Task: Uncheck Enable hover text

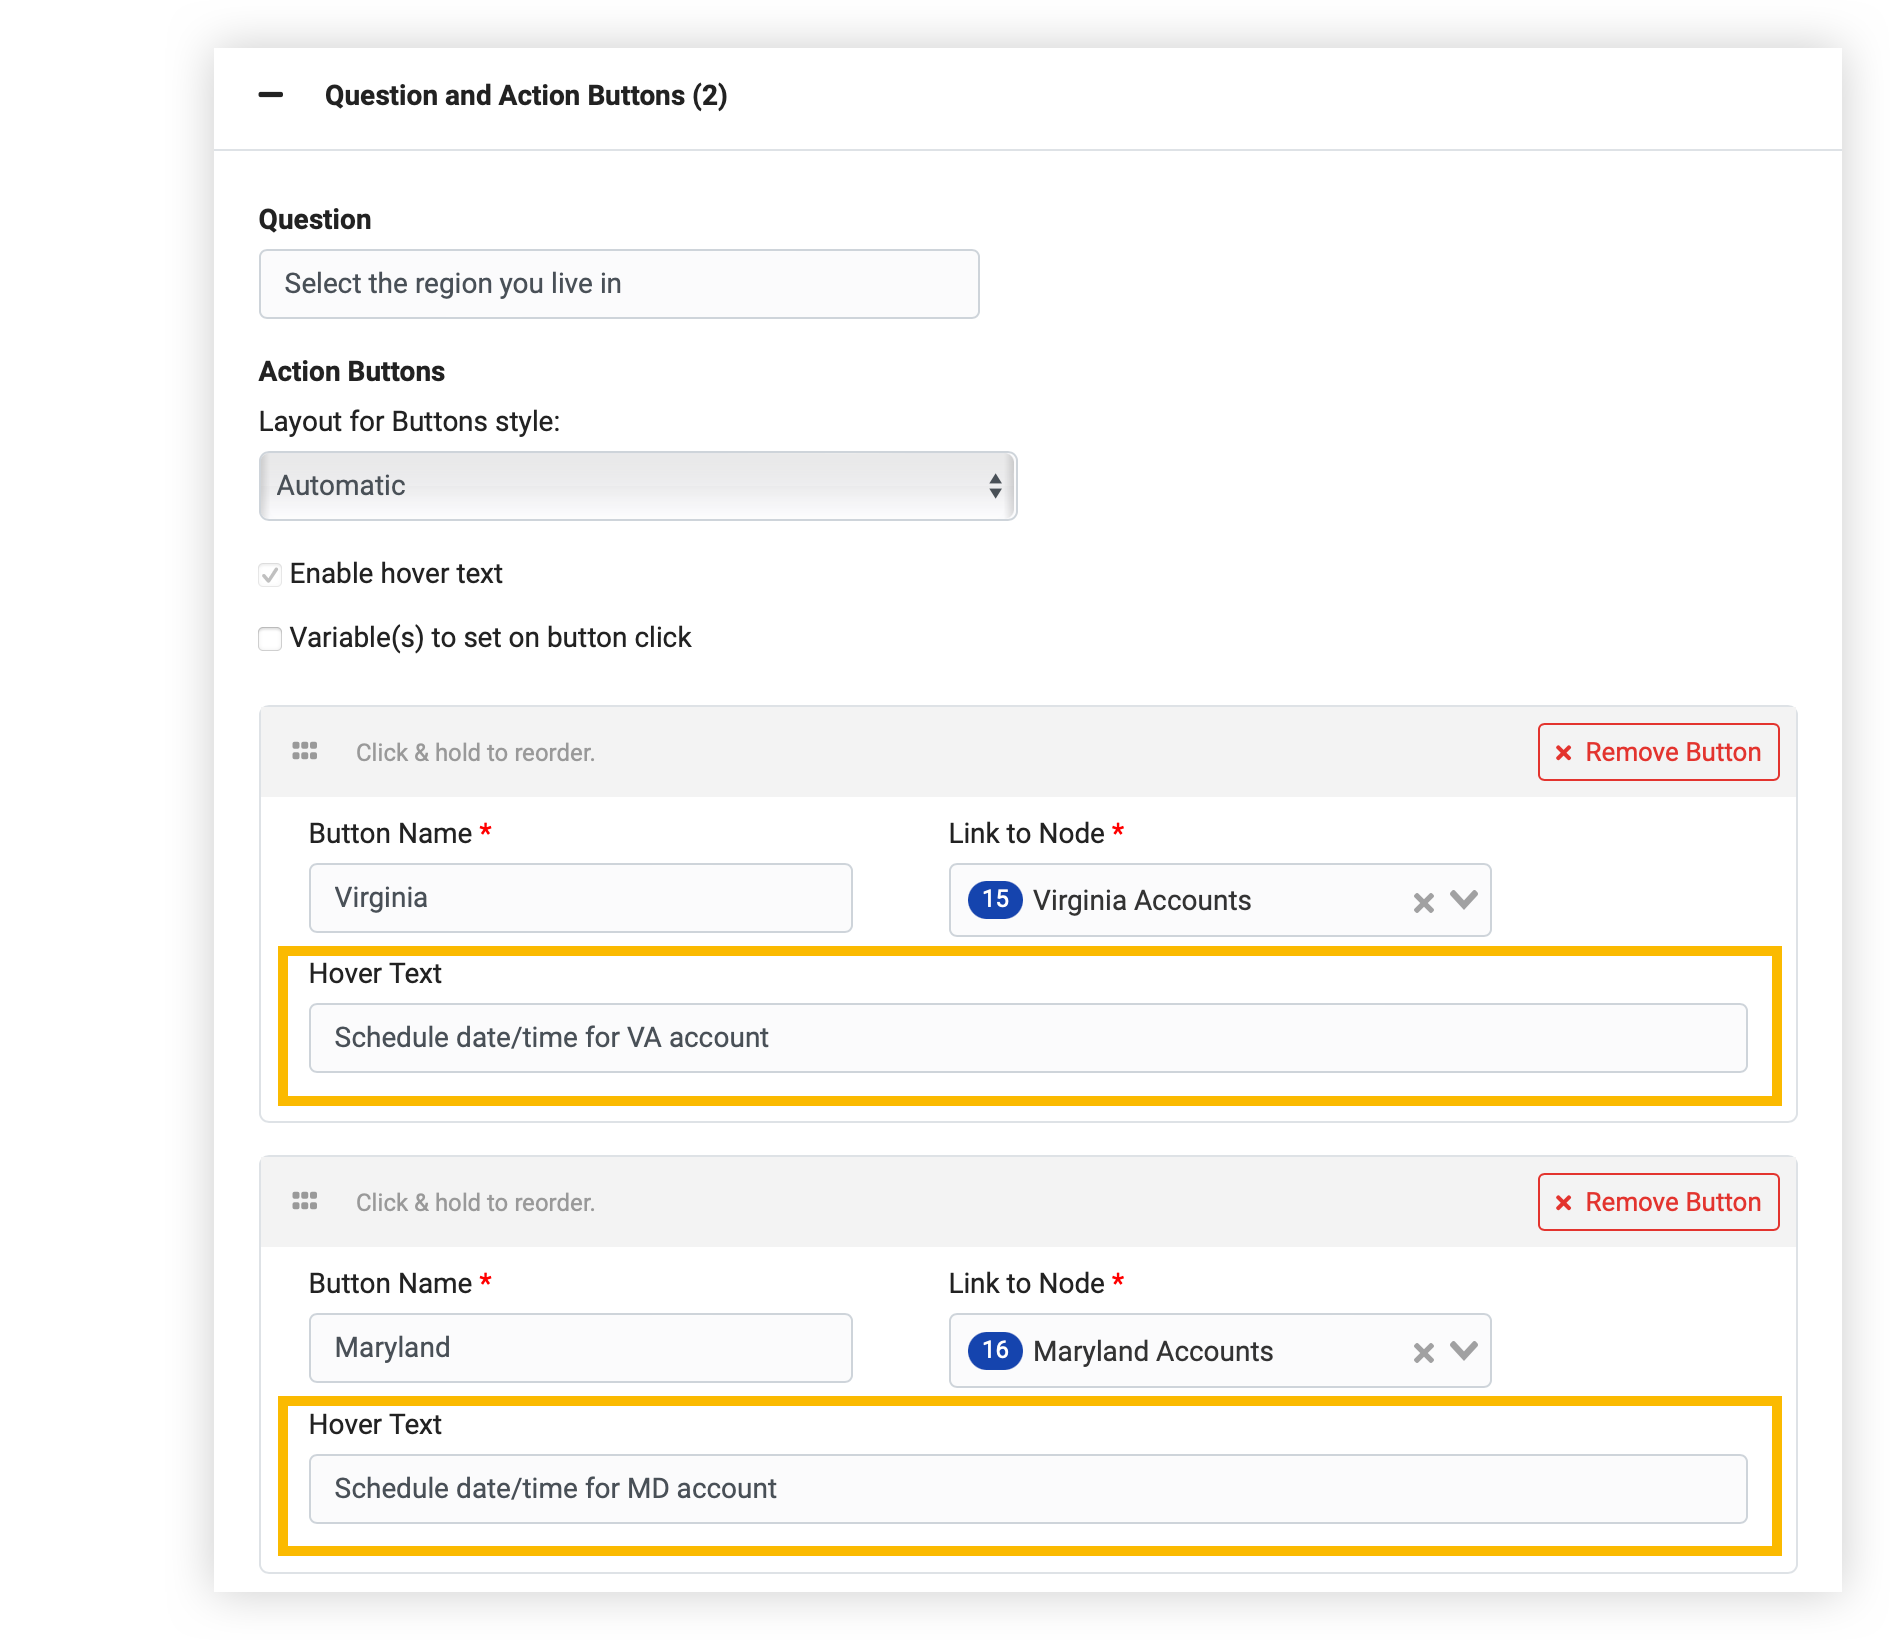Action: coord(269,573)
